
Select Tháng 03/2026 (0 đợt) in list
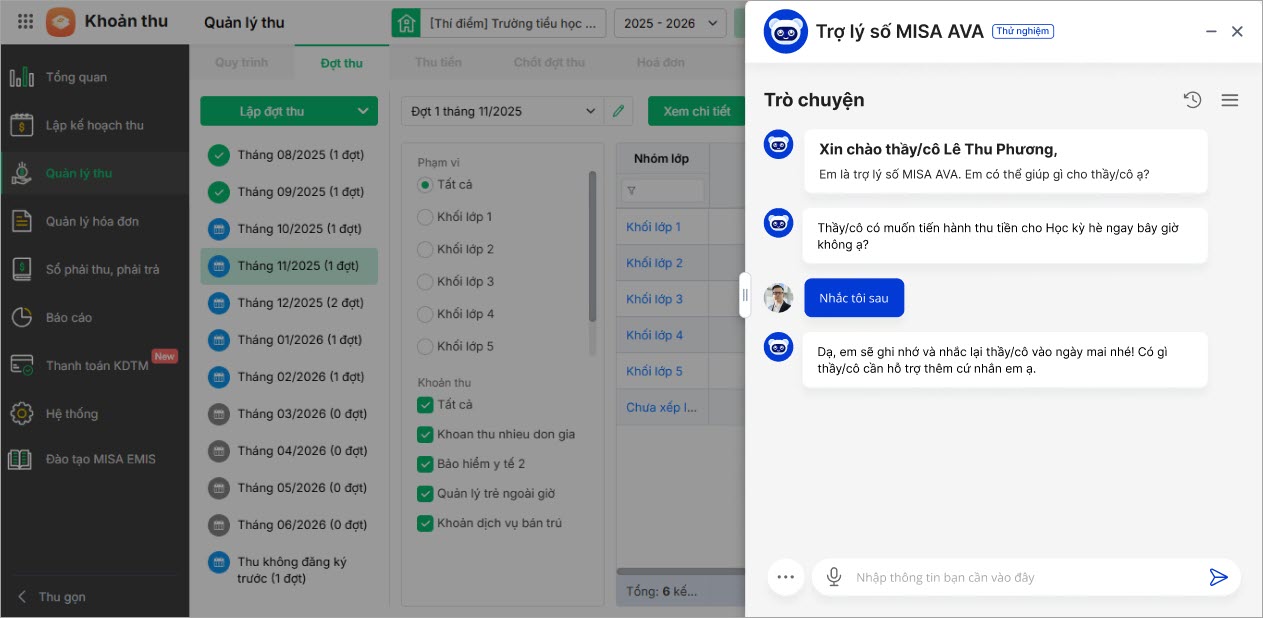(289, 414)
